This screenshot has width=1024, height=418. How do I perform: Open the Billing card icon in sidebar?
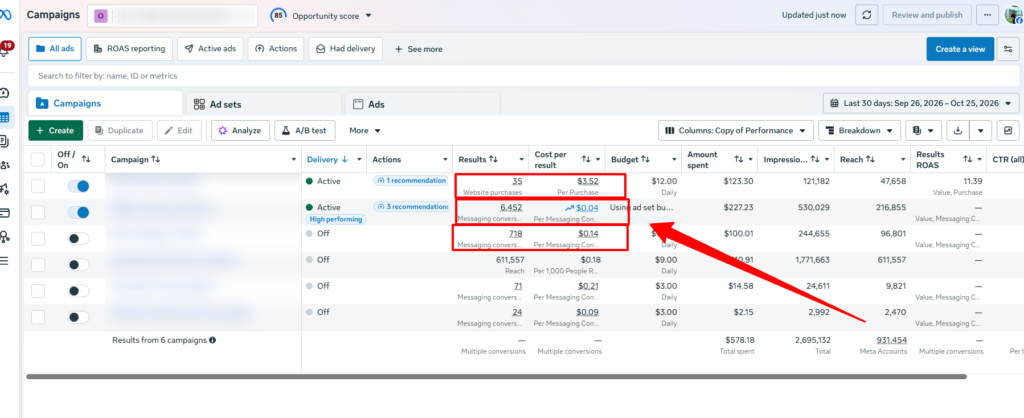coord(5,213)
